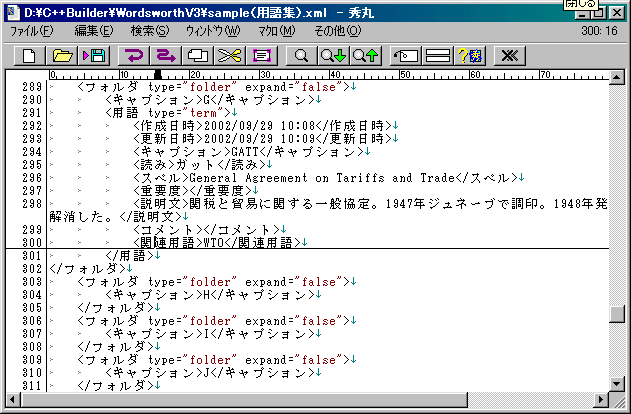
Task: Click the New file toolbar icon
Action: (30, 55)
